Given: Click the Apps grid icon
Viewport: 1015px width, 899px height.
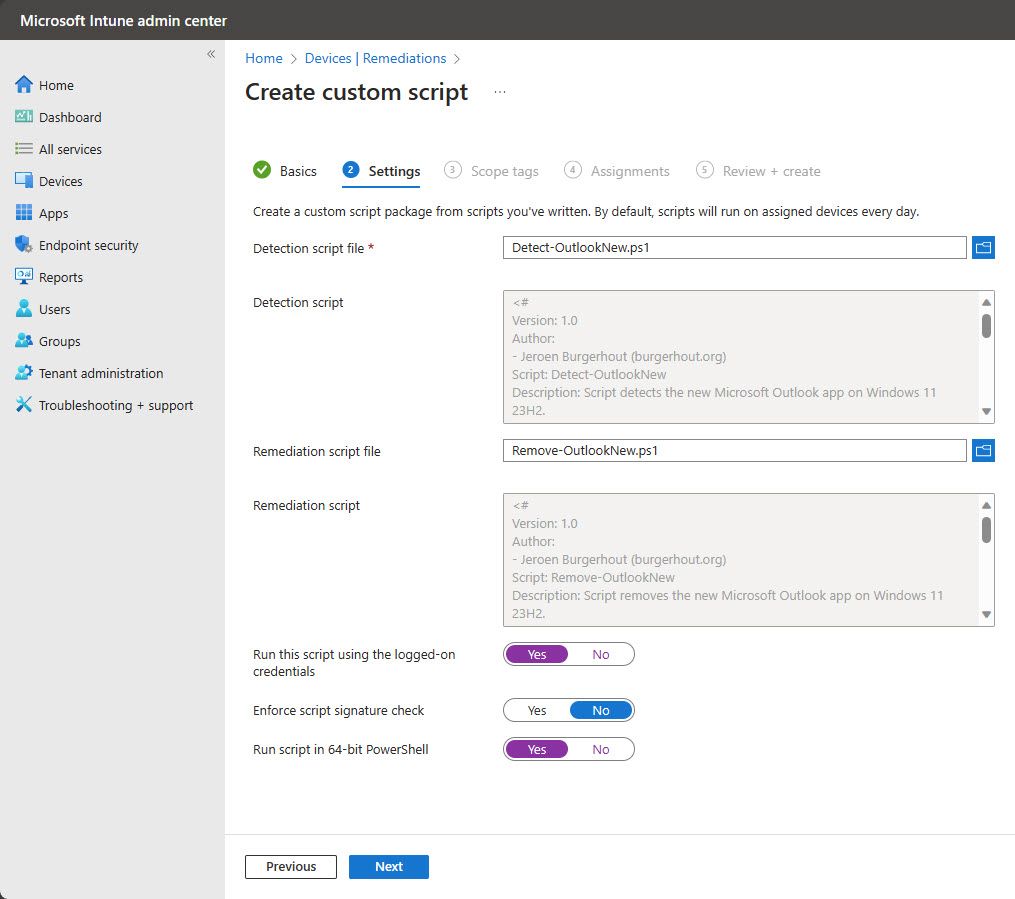Looking at the screenshot, I should pos(24,212).
